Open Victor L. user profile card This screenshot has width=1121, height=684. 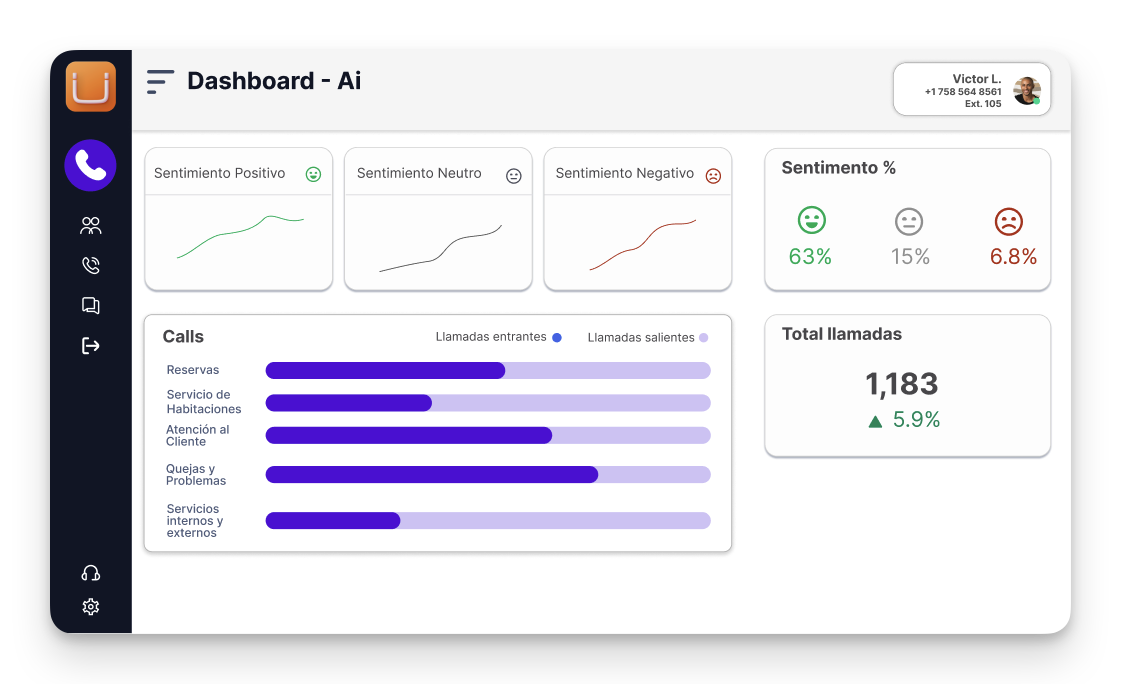coord(962,90)
